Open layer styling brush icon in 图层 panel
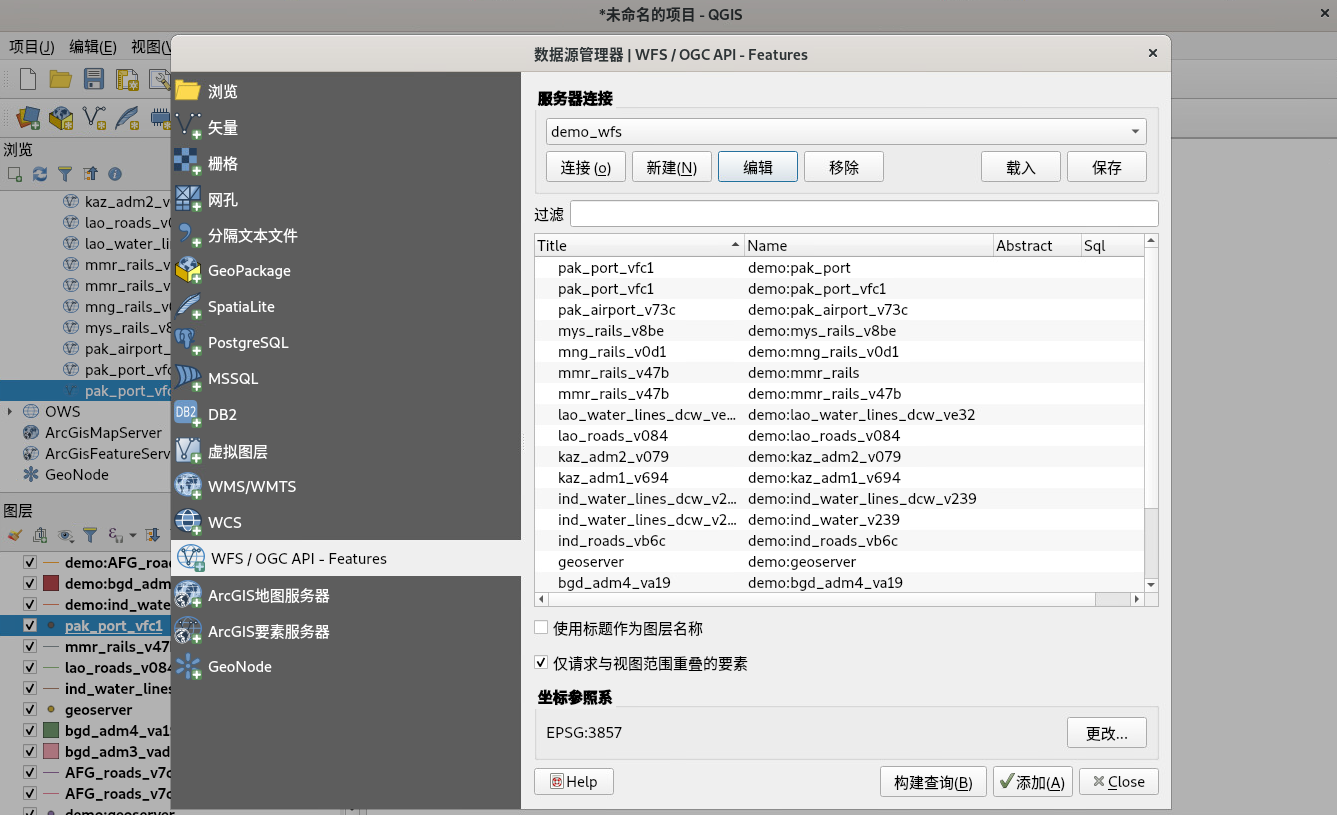The height and width of the screenshot is (815, 1337). [14, 535]
